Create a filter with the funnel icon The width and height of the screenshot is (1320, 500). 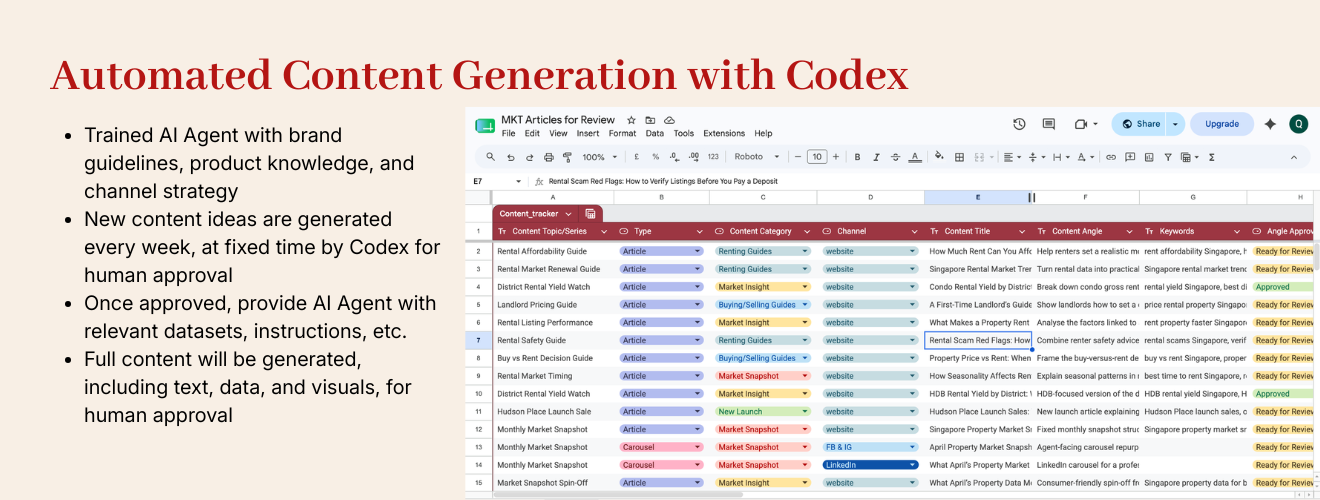click(x=1168, y=157)
